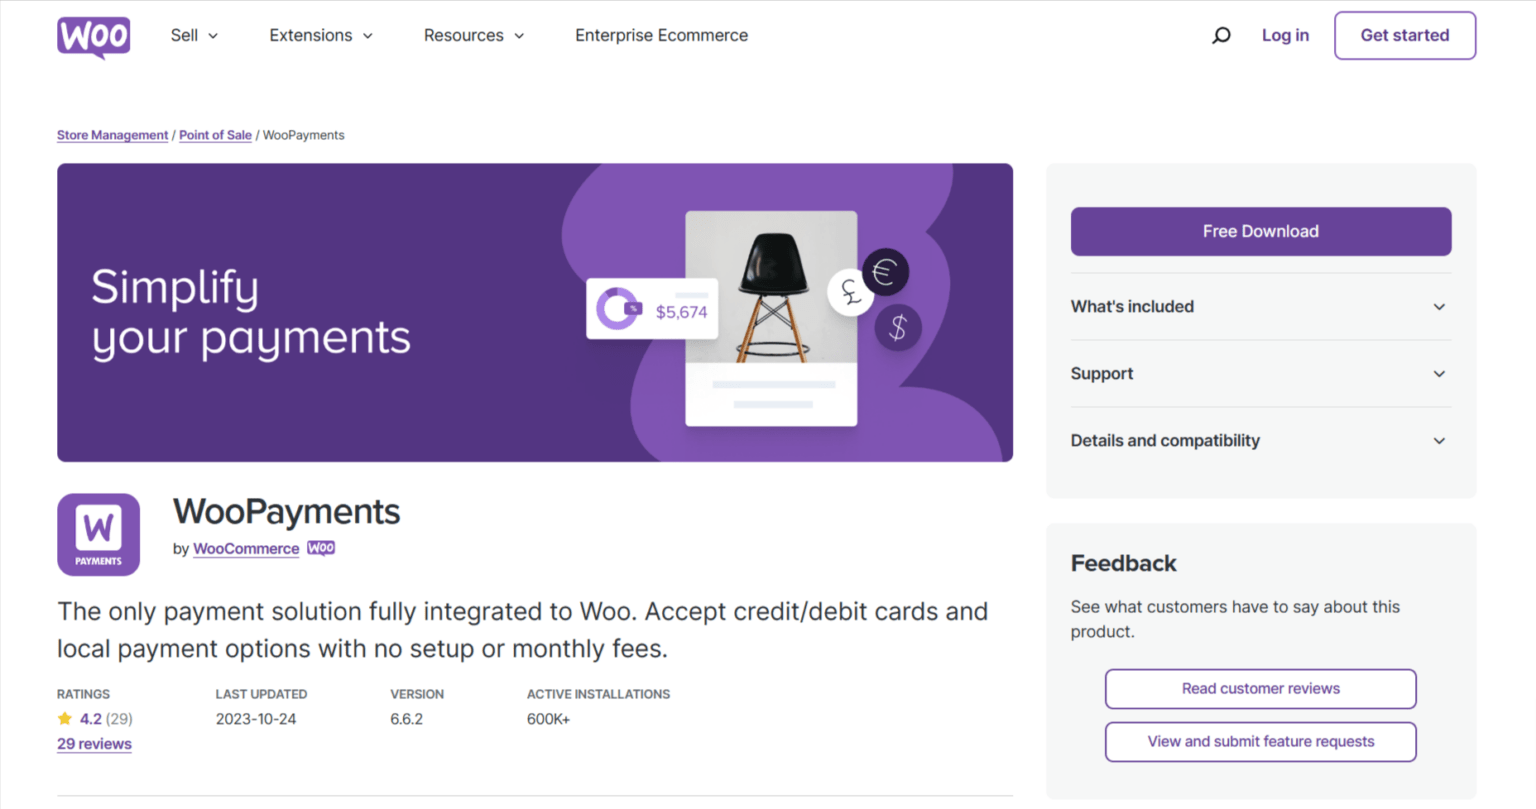Open the Resources dropdown menu

click(x=474, y=36)
